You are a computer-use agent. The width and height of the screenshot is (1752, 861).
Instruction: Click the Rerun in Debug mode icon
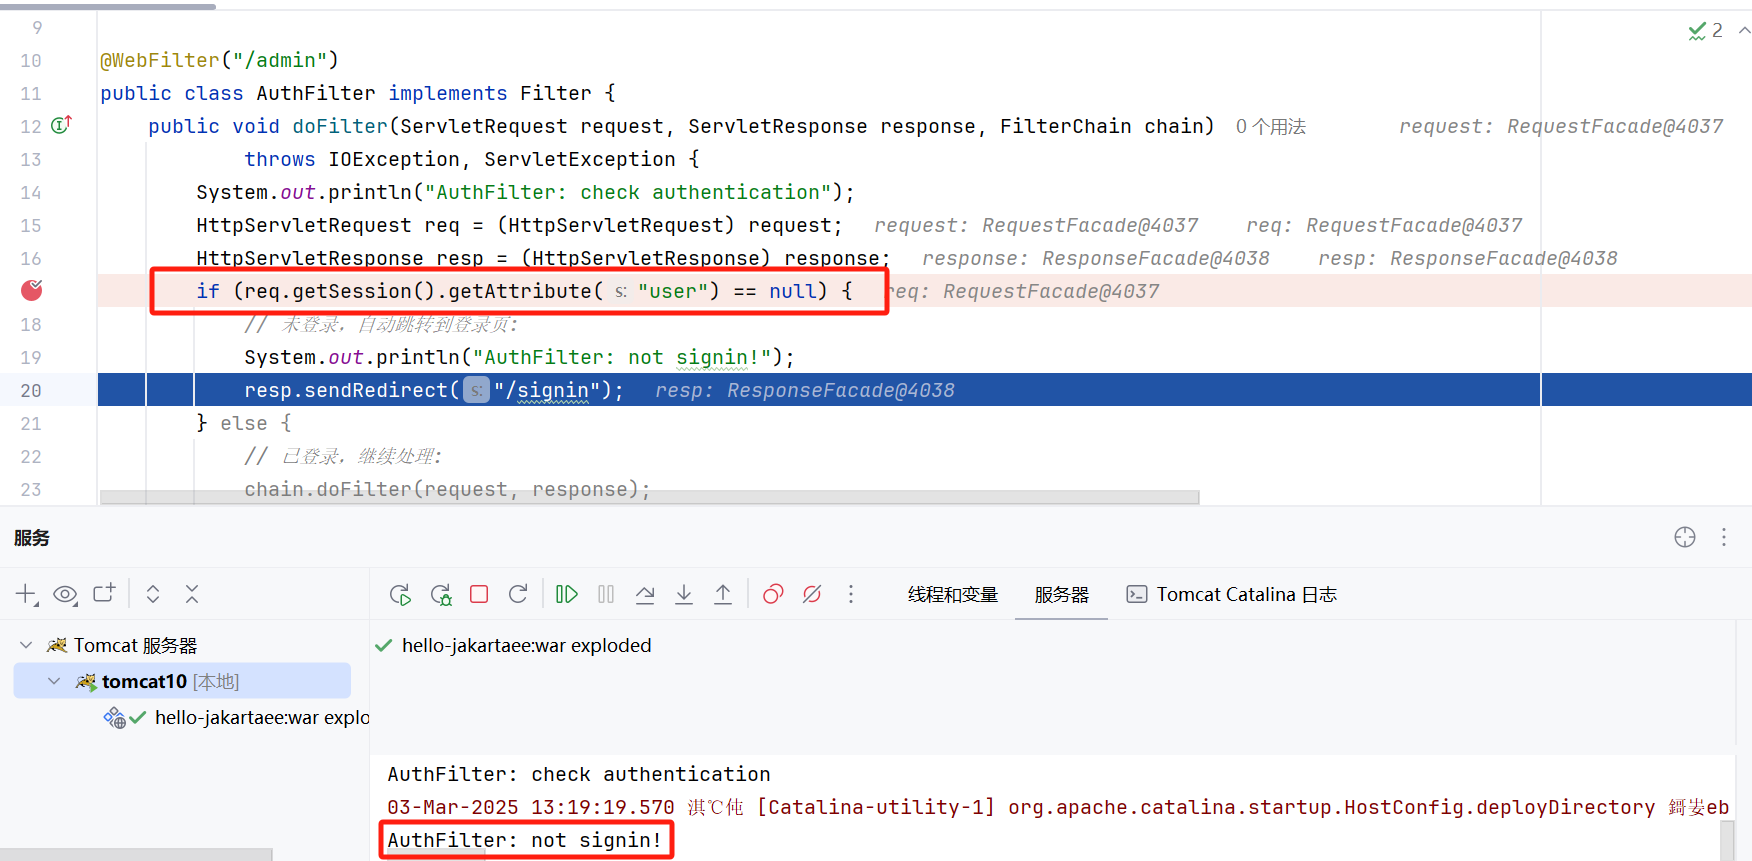(441, 595)
